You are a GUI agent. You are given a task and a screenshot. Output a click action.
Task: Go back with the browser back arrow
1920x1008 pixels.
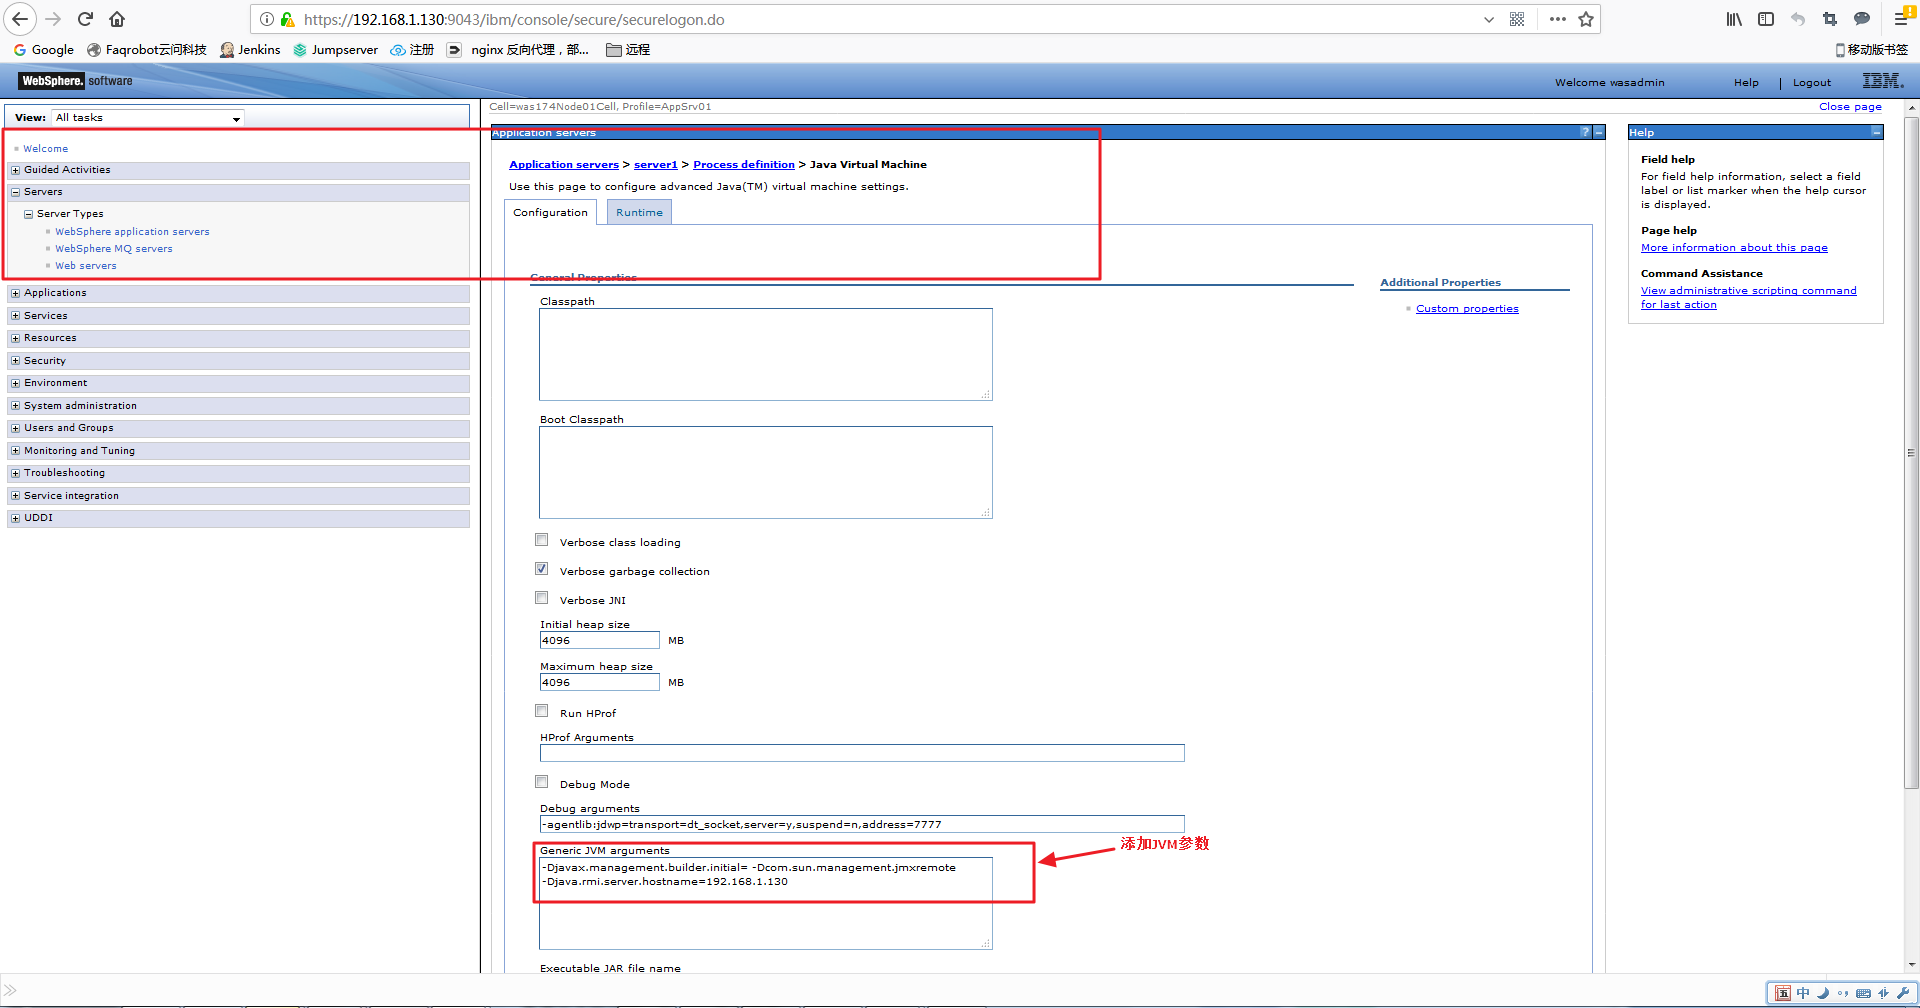(20, 19)
